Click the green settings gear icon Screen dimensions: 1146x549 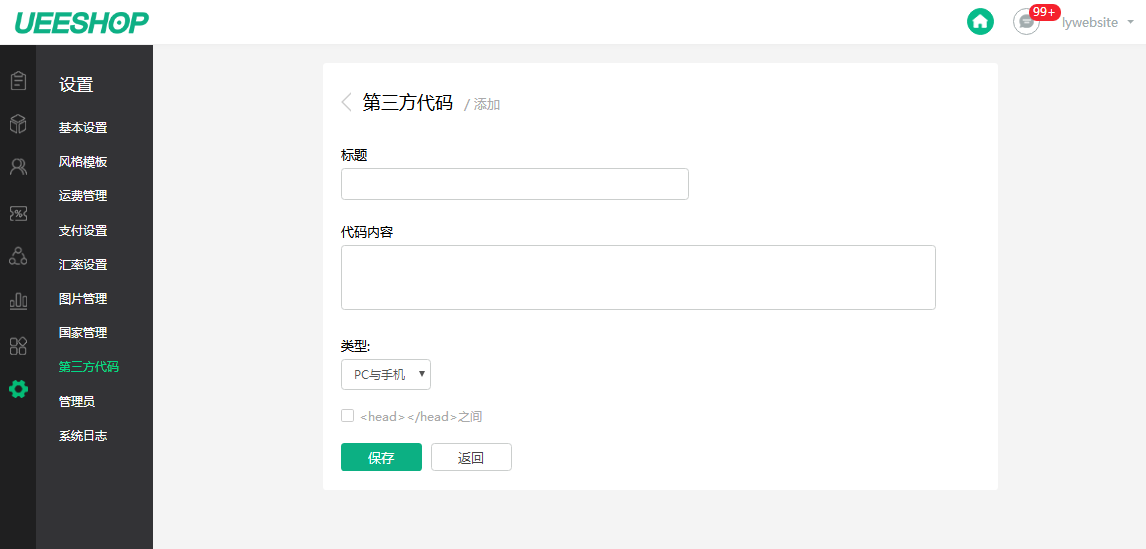[x=18, y=389]
